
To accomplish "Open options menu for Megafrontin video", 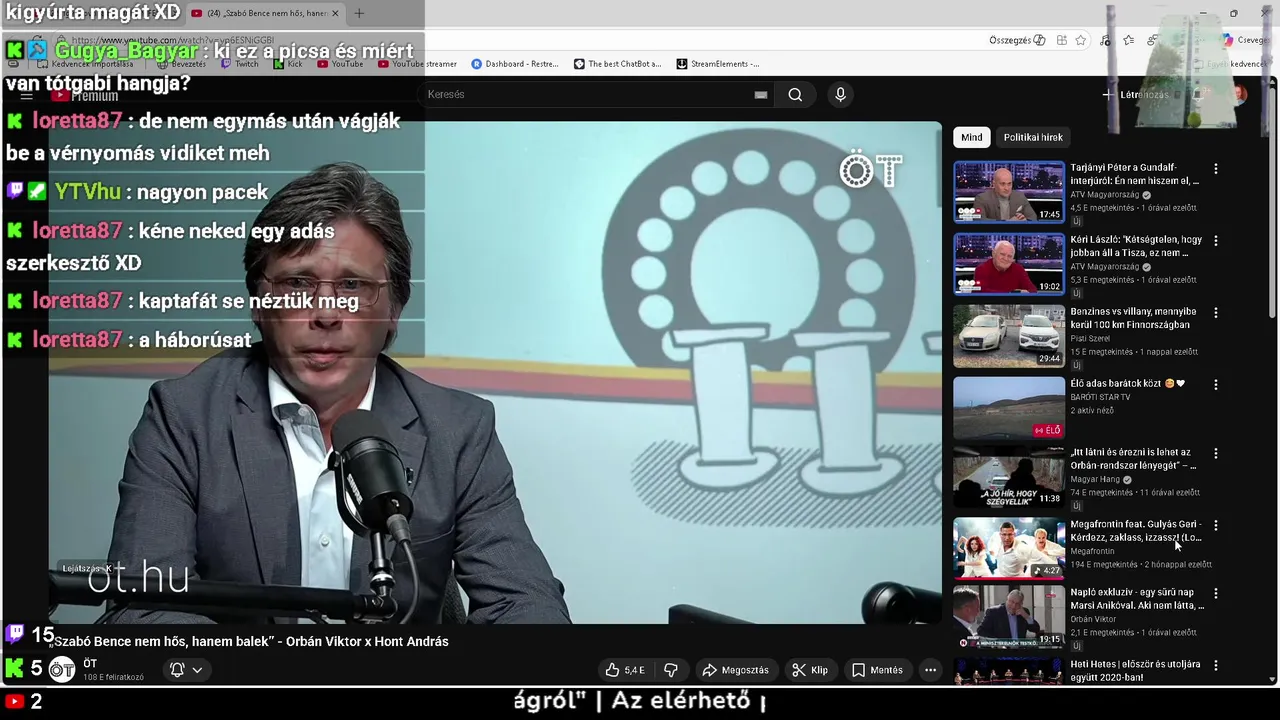I will (x=1216, y=525).
